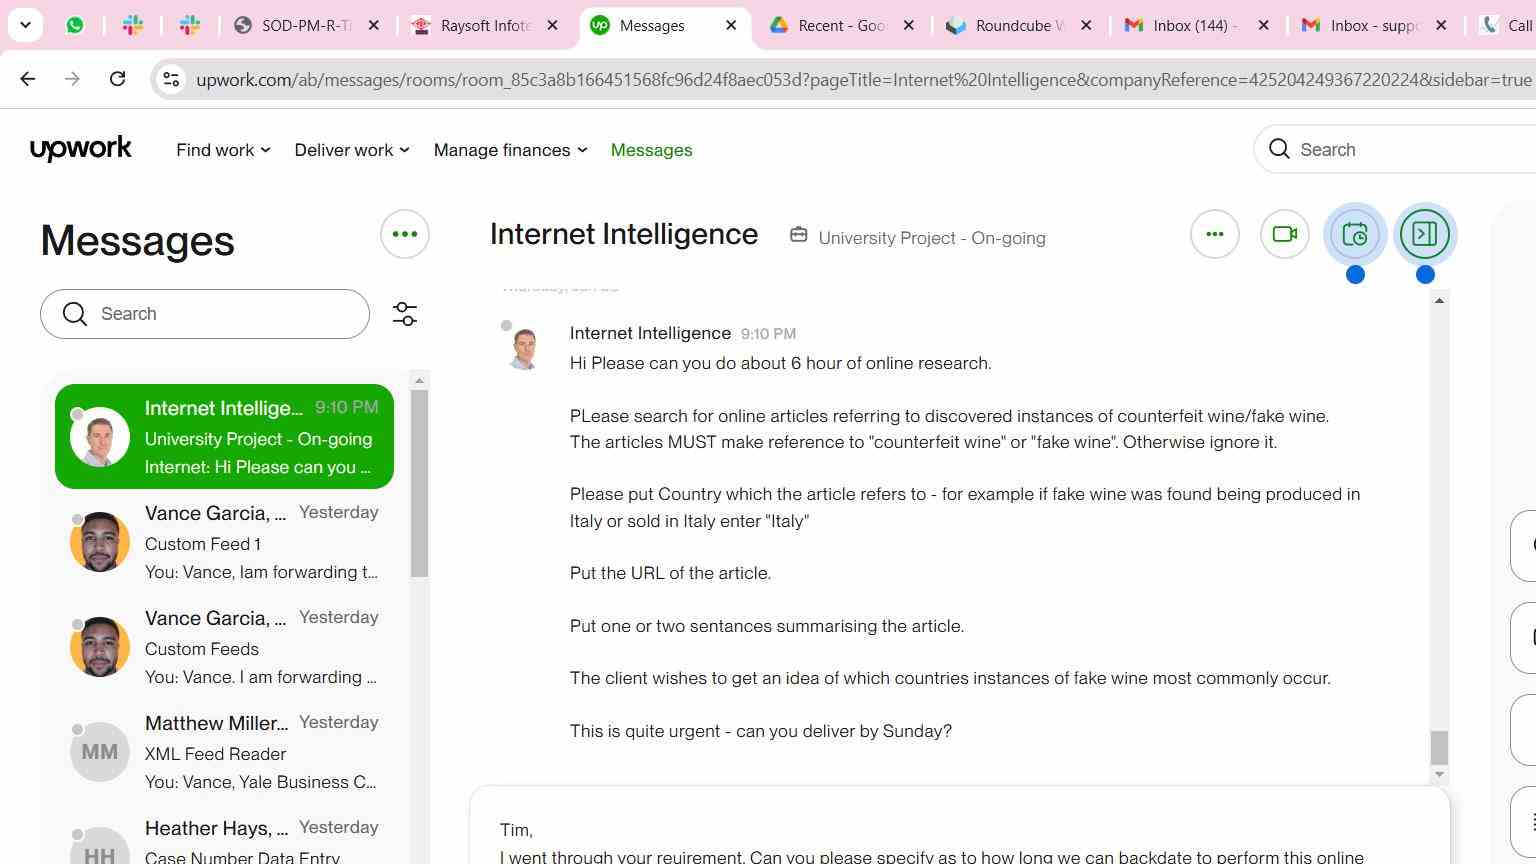Click Internet Intelligence avatar in conversation list

(x=100, y=437)
